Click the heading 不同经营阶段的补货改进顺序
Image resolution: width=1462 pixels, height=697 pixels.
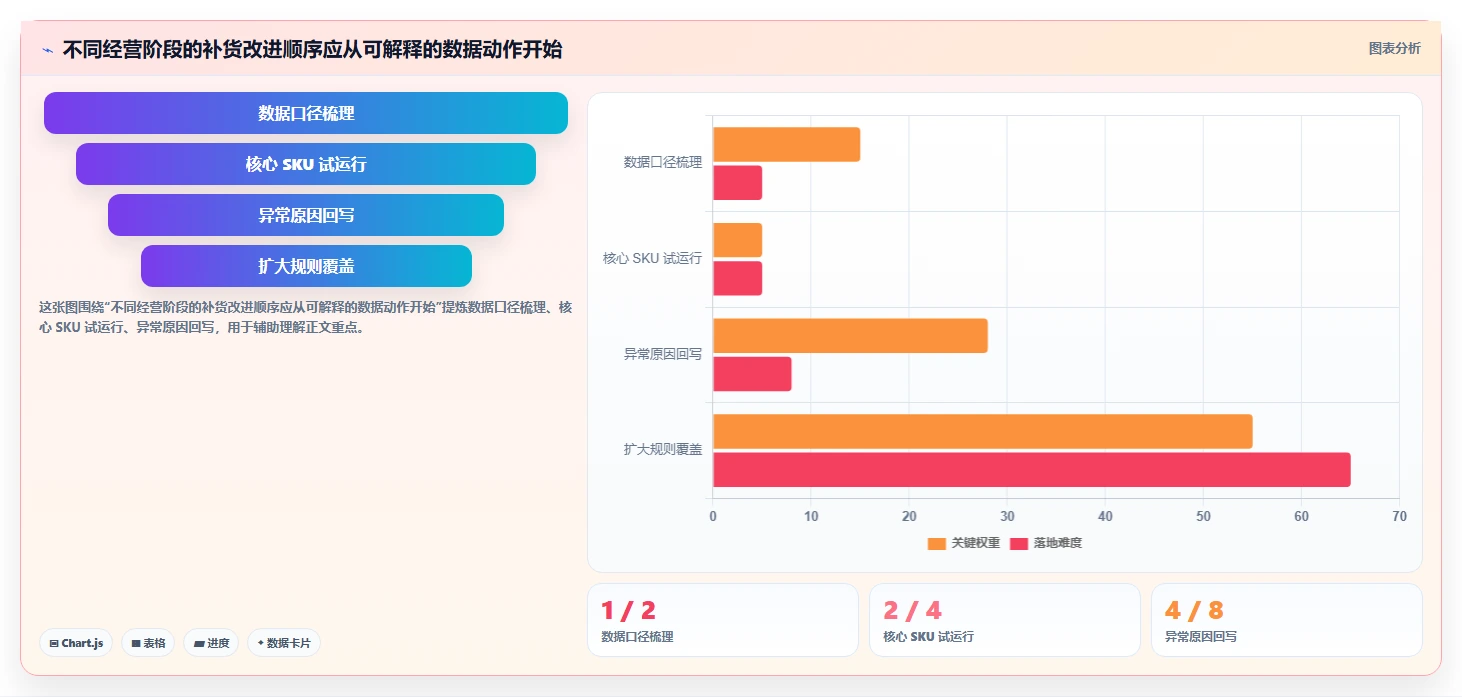(x=312, y=50)
